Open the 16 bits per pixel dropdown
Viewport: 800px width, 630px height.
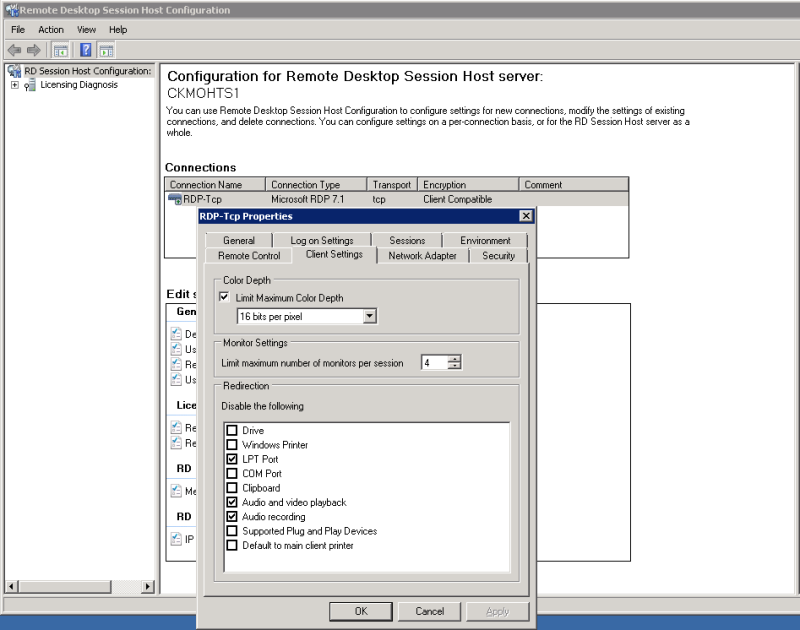369,317
